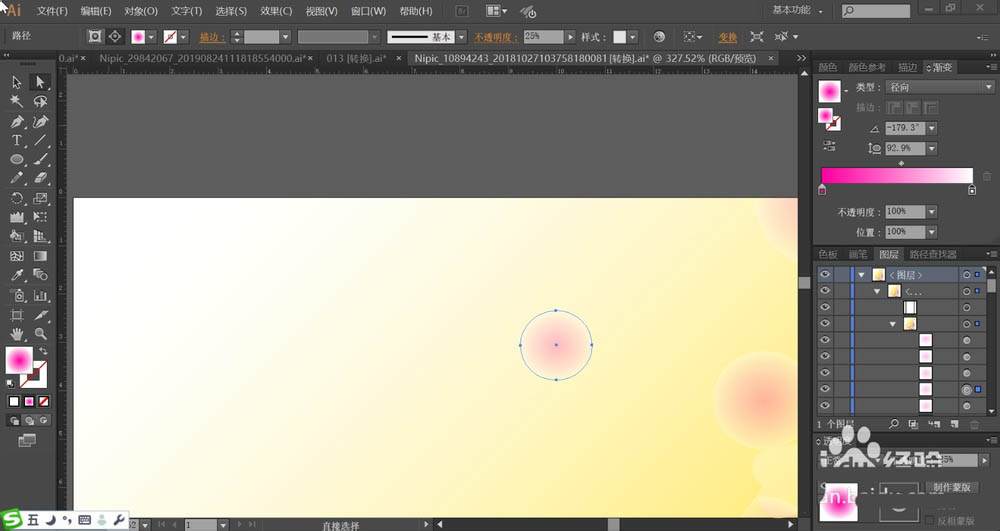This screenshot has height=531, width=1000.
Task: Select the Scale tool
Action: pyautogui.click(x=40, y=198)
